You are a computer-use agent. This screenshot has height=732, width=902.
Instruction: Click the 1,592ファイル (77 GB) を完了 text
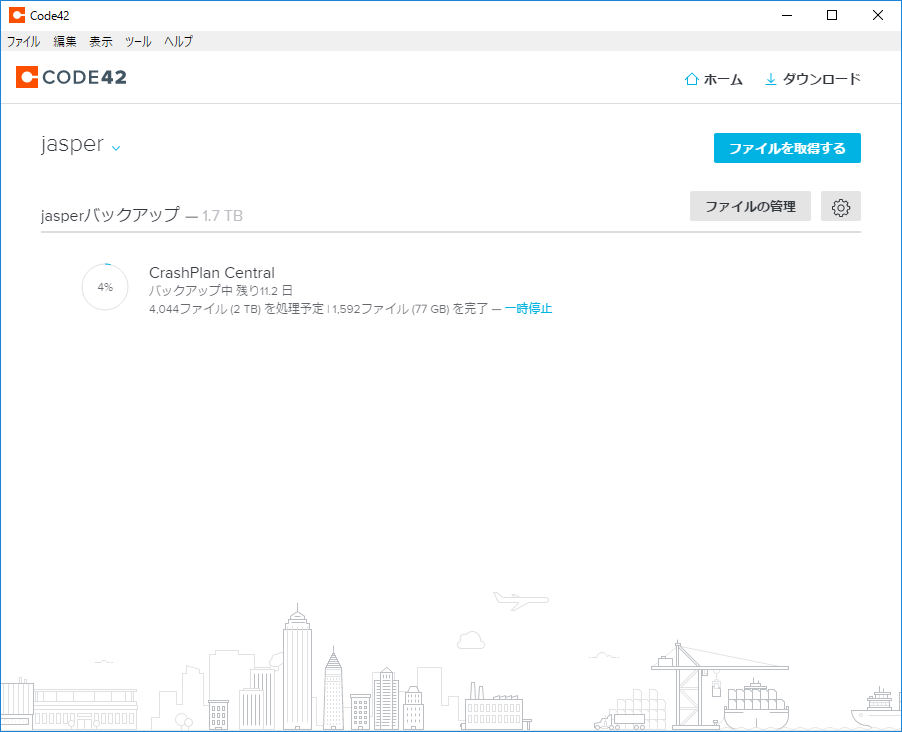click(410, 309)
